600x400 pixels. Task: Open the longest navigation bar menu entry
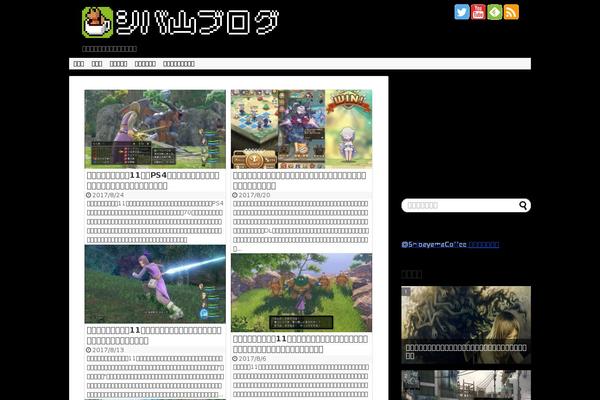click(x=179, y=64)
